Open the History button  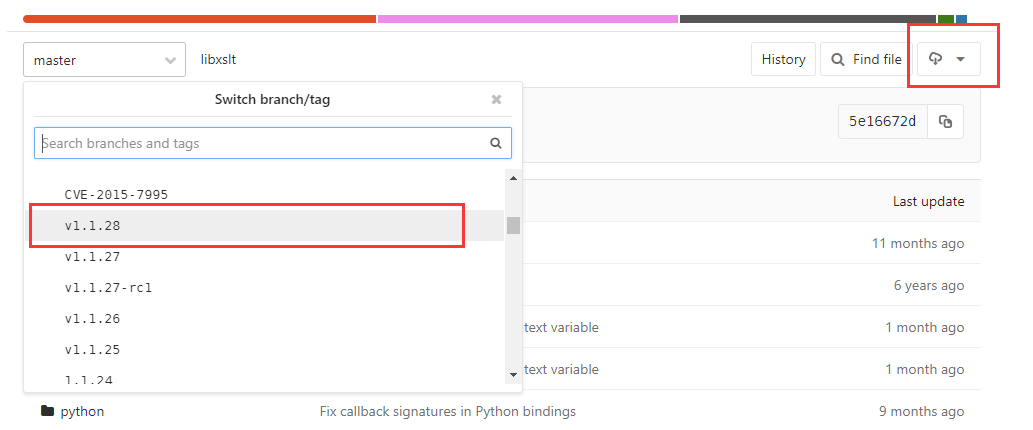(x=783, y=60)
